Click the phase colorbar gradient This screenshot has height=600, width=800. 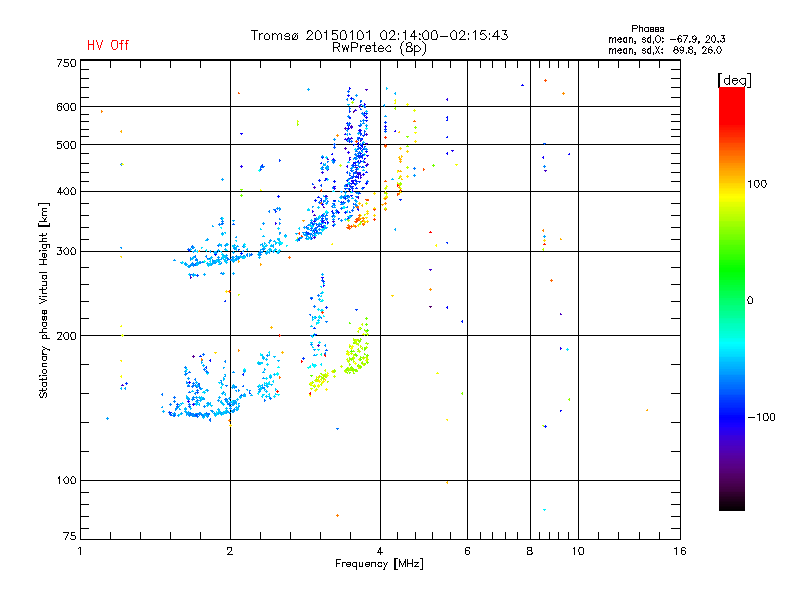click(732, 298)
